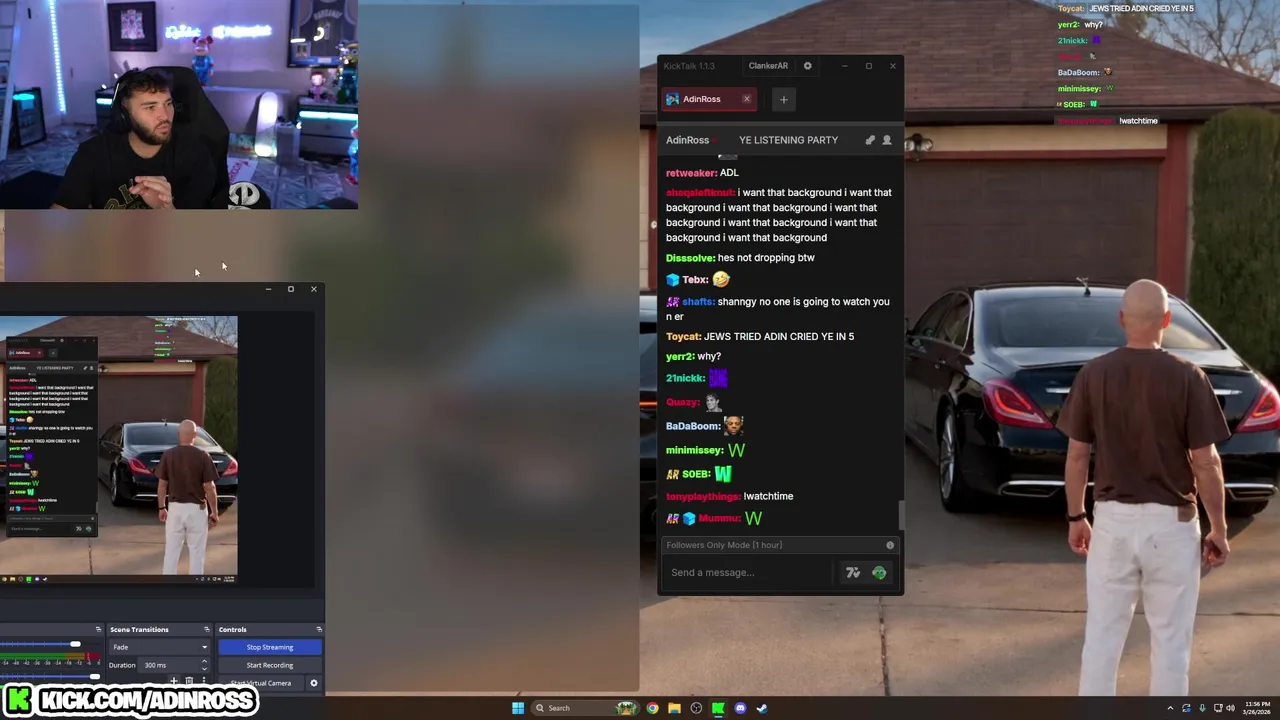The image size is (1280, 720).
Task: Click the microphone tray icon
Action: [x=1202, y=708]
